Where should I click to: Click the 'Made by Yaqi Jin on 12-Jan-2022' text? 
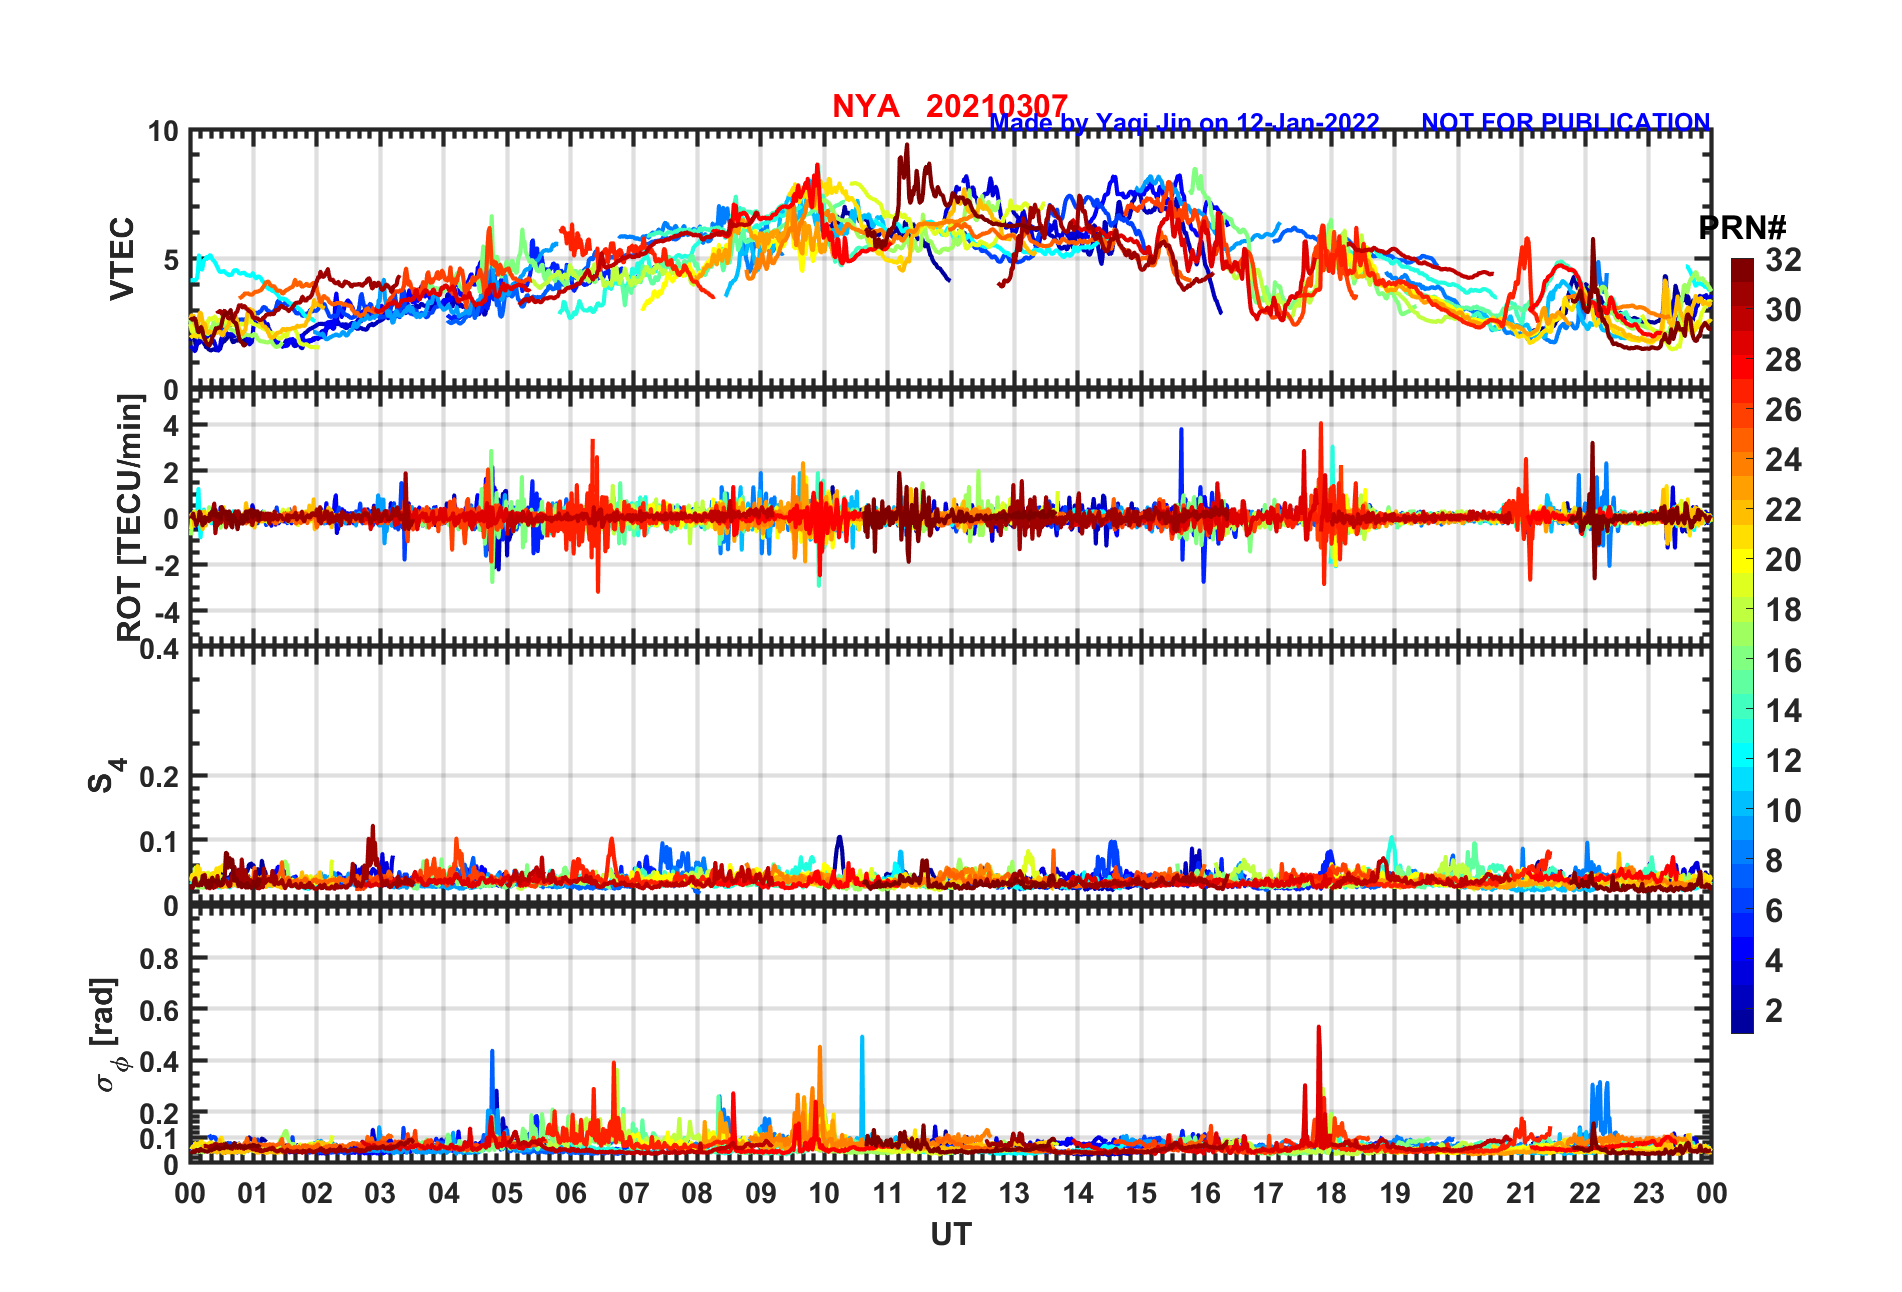pyautogui.click(x=1184, y=123)
